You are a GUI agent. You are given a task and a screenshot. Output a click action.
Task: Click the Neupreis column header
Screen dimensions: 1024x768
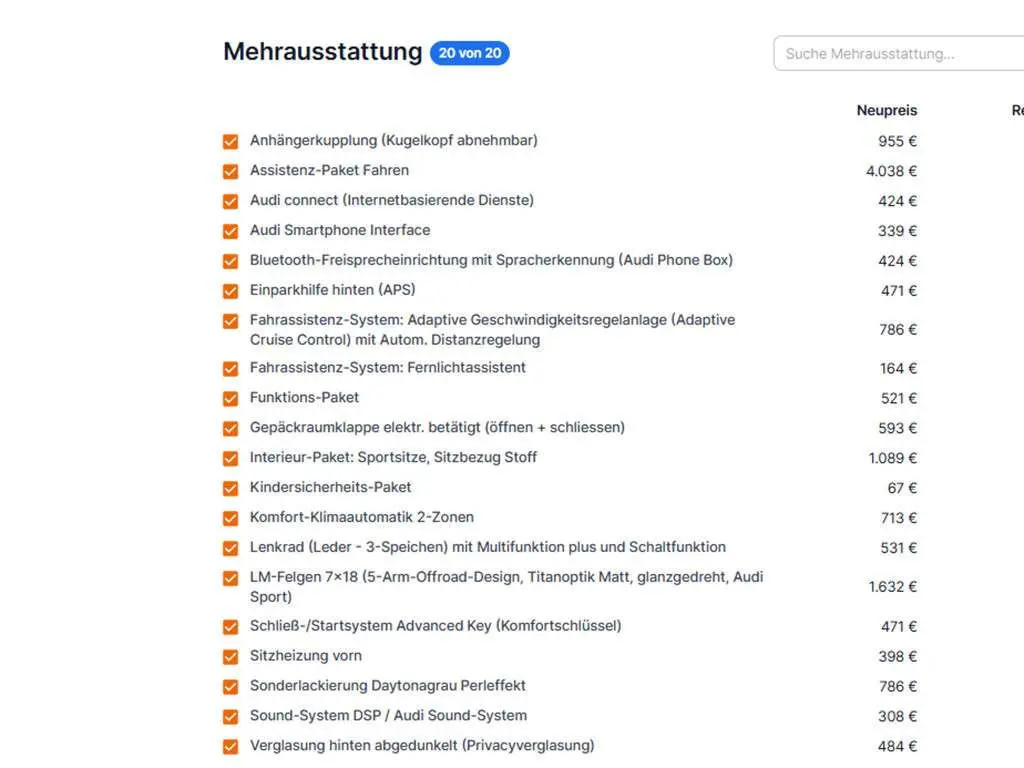pos(886,111)
